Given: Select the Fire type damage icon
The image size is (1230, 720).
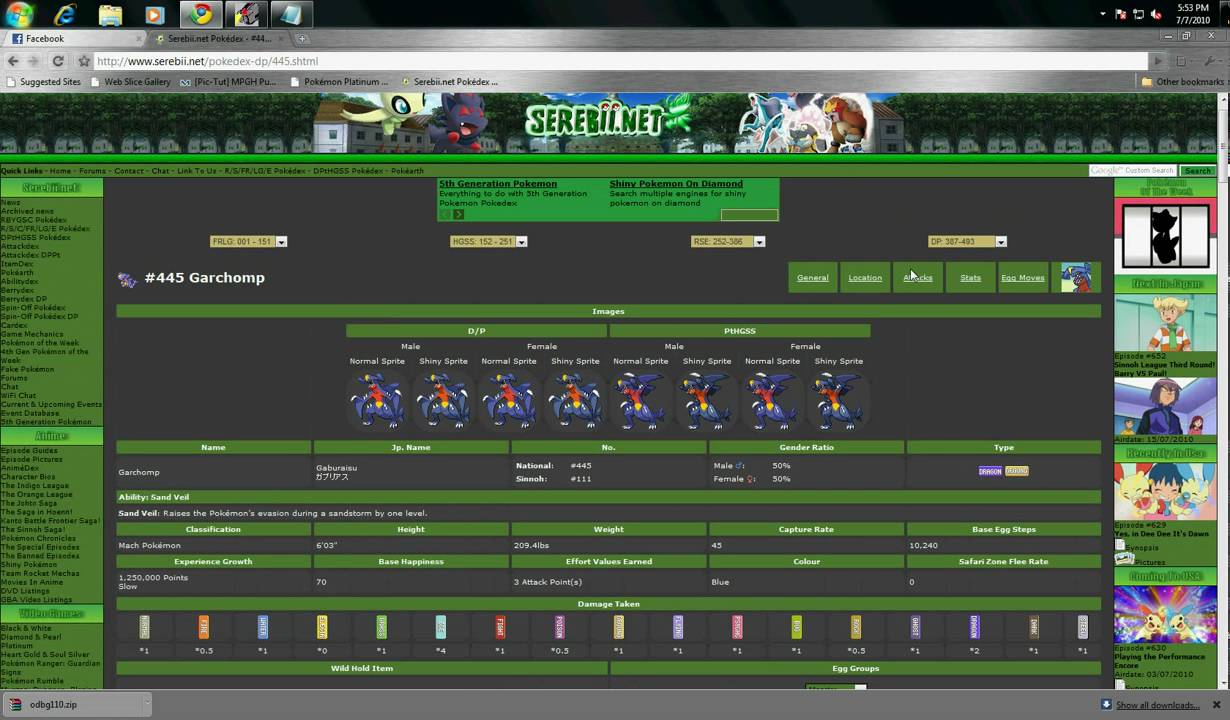Looking at the screenshot, I should 203,627.
